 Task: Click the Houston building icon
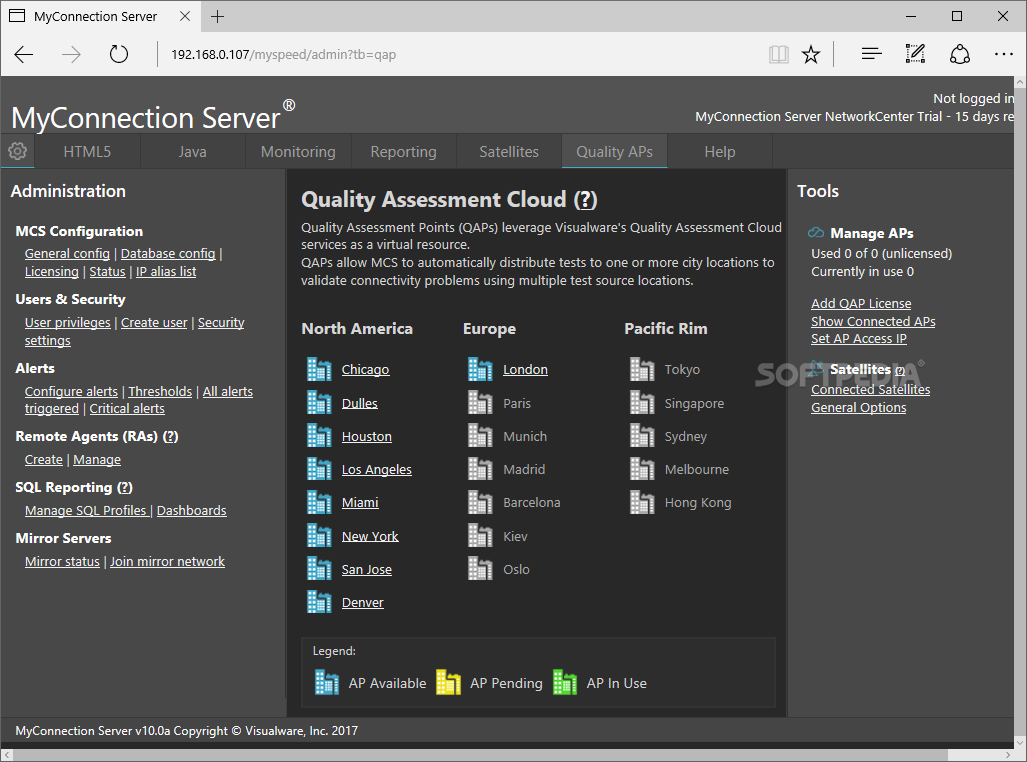(x=319, y=435)
